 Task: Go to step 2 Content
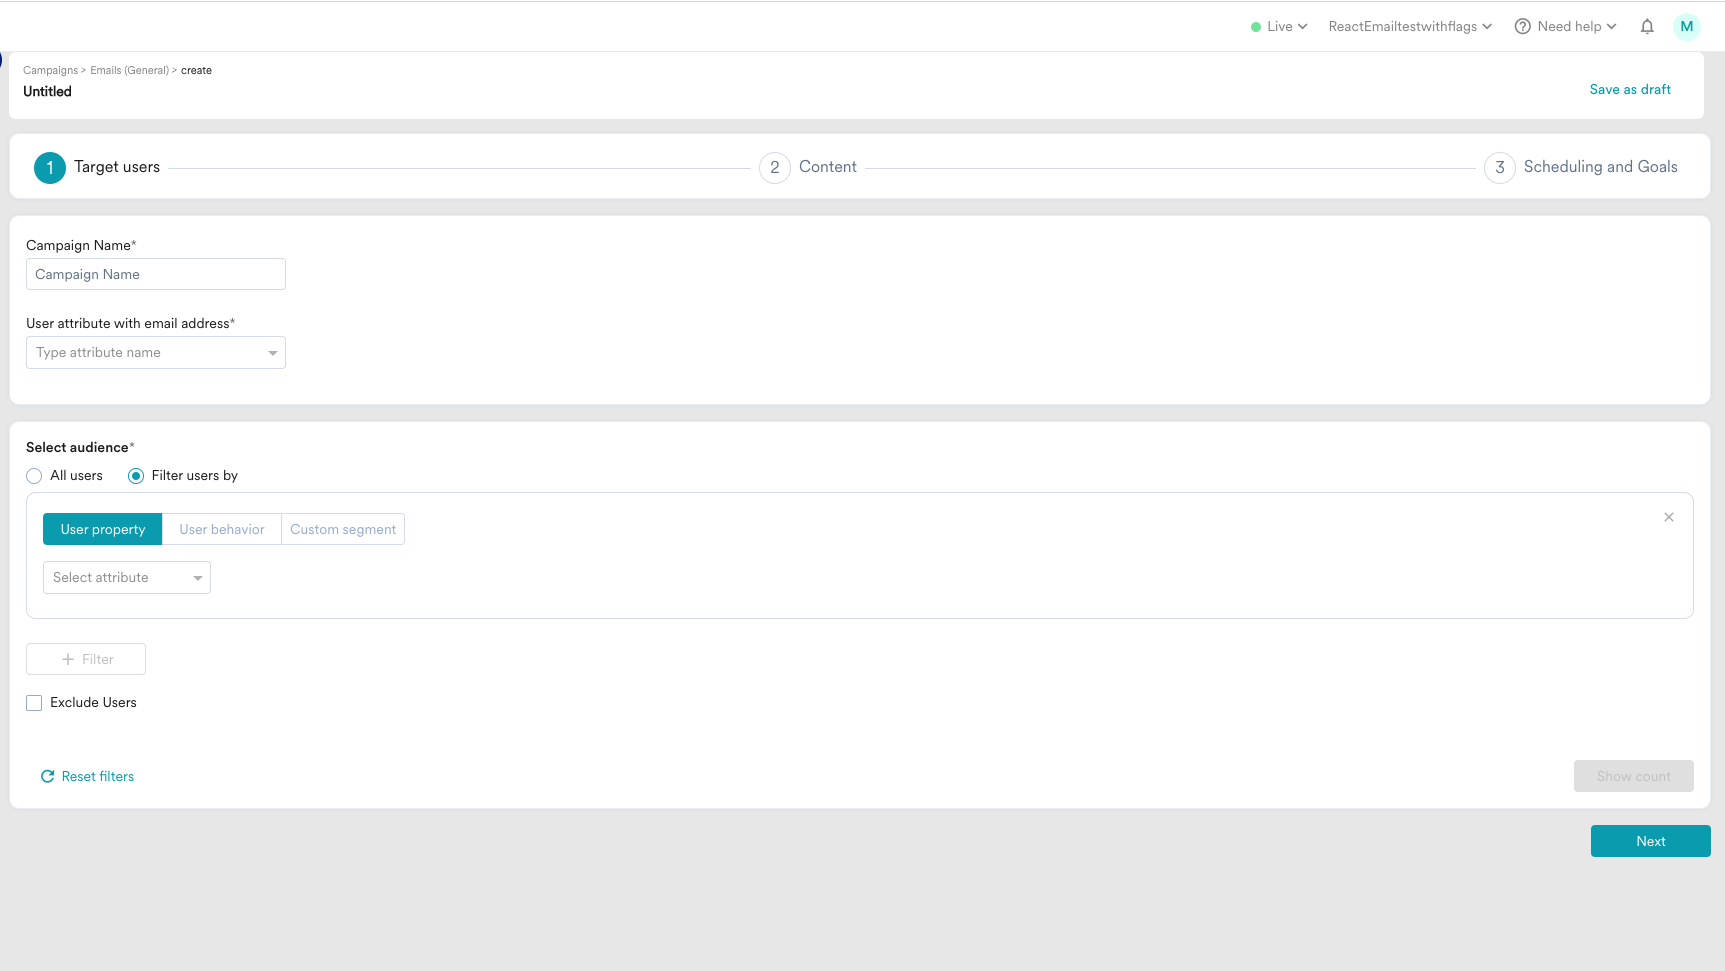(x=808, y=167)
